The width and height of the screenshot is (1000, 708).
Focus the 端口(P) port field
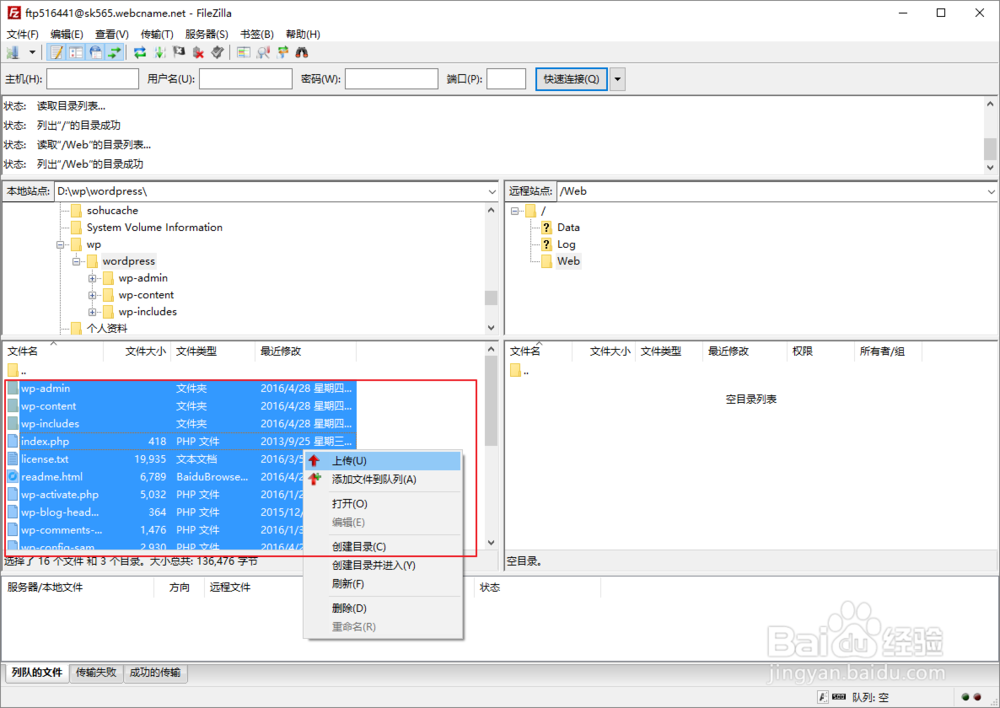(x=506, y=79)
